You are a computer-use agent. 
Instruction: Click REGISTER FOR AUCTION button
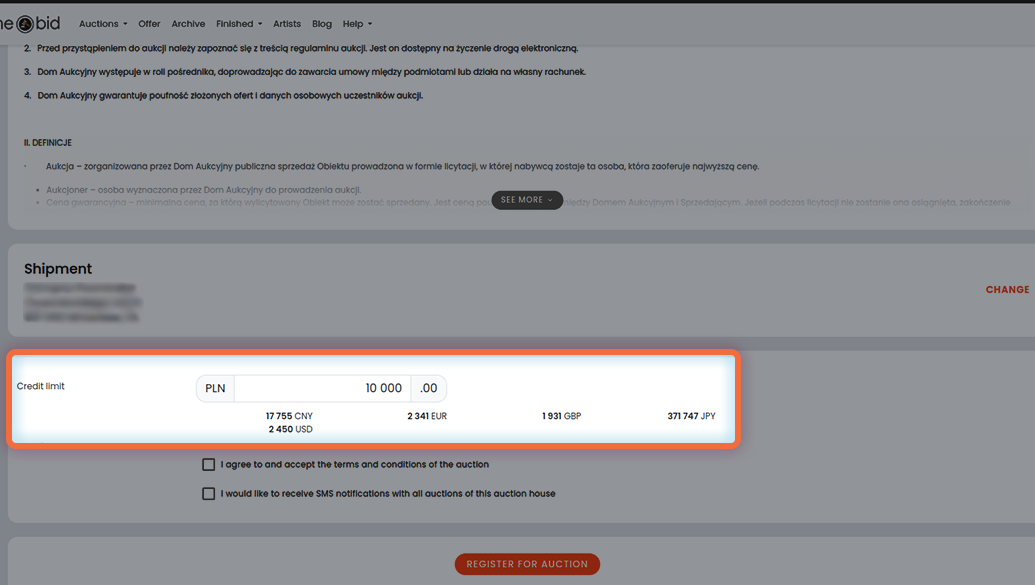click(527, 564)
